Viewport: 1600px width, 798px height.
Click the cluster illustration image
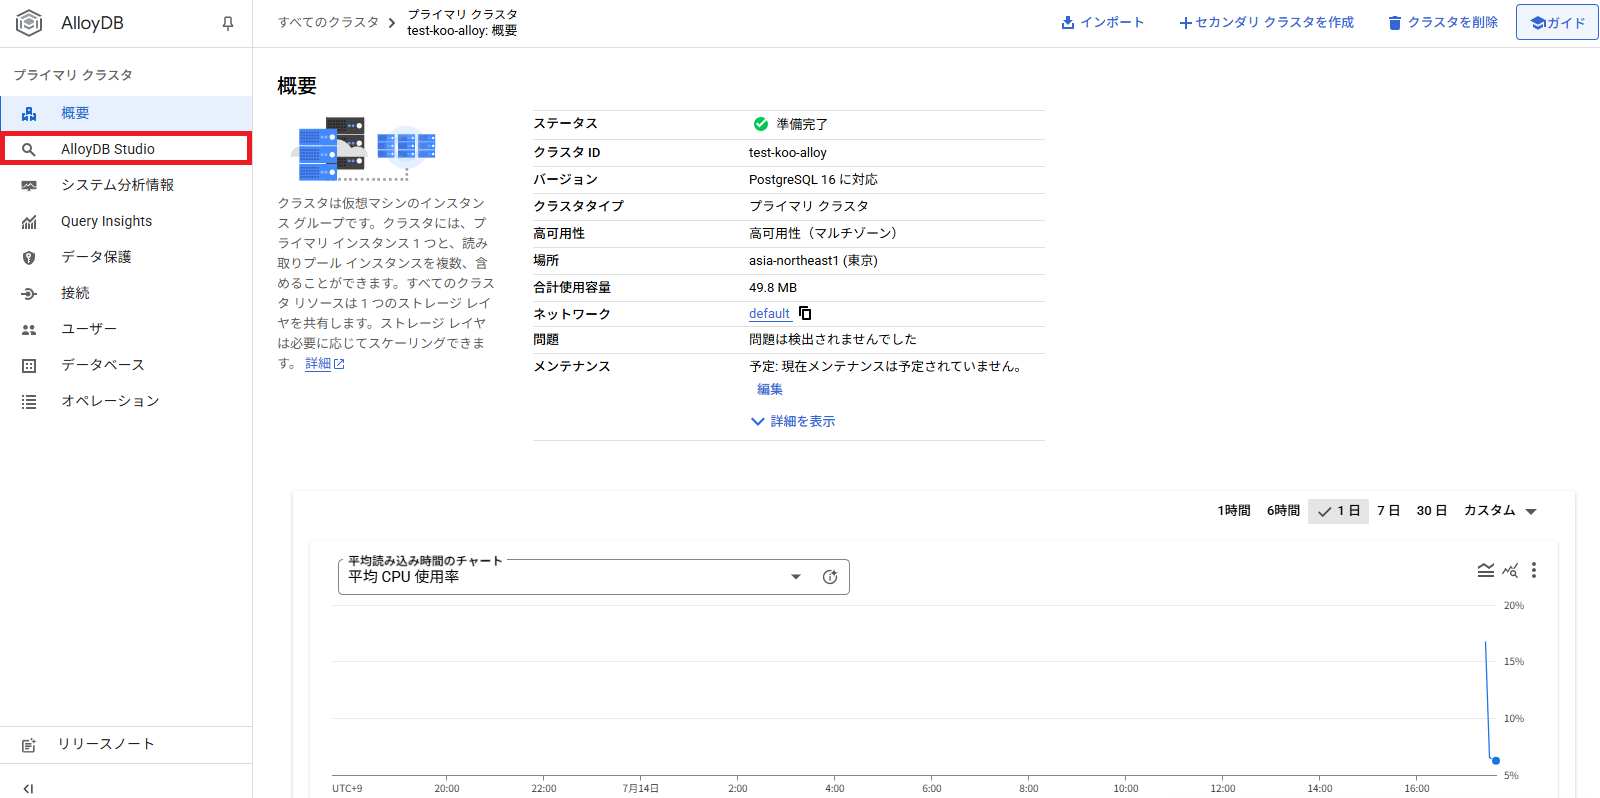pos(363,150)
